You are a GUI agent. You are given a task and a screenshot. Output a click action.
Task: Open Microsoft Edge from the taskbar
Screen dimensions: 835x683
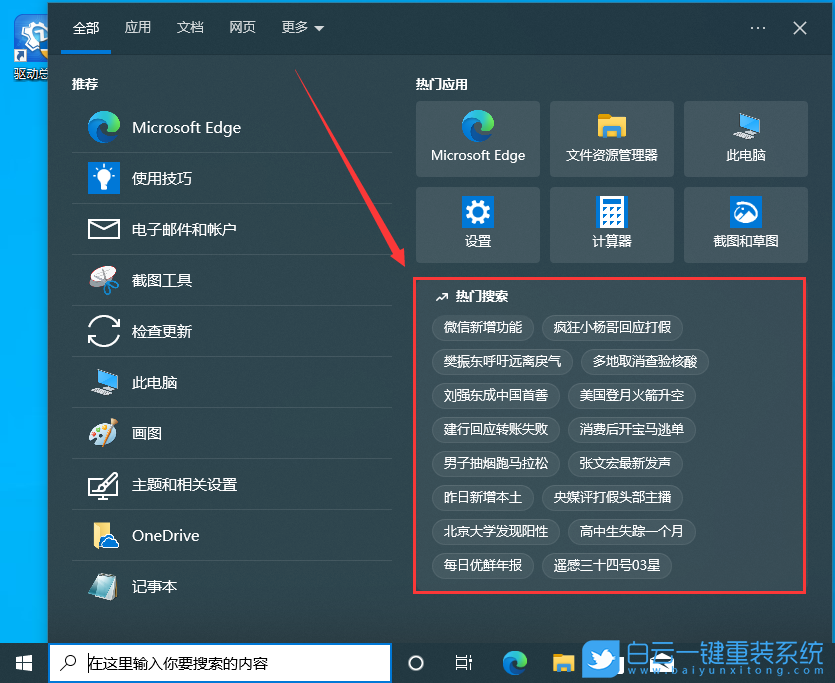[514, 662]
